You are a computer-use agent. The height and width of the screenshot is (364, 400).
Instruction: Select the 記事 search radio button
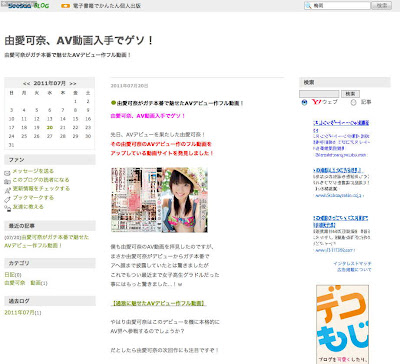coord(353,102)
